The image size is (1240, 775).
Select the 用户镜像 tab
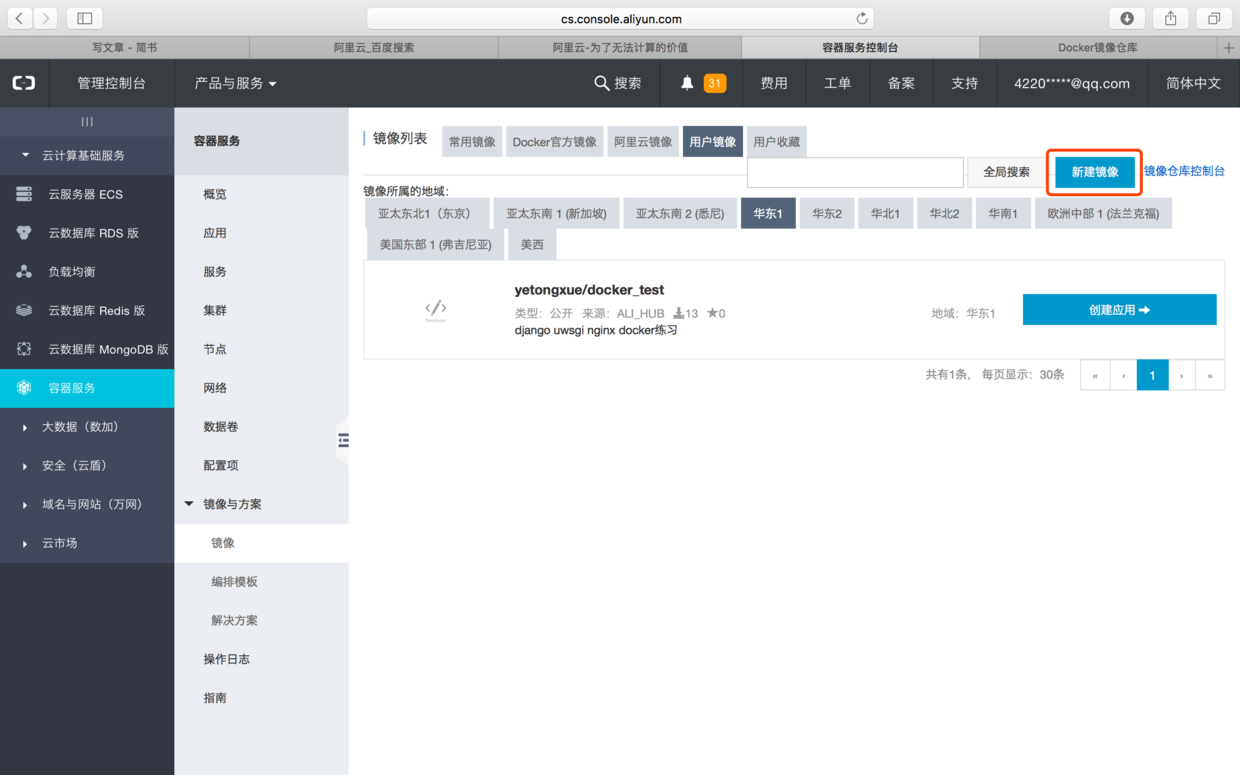coord(713,142)
